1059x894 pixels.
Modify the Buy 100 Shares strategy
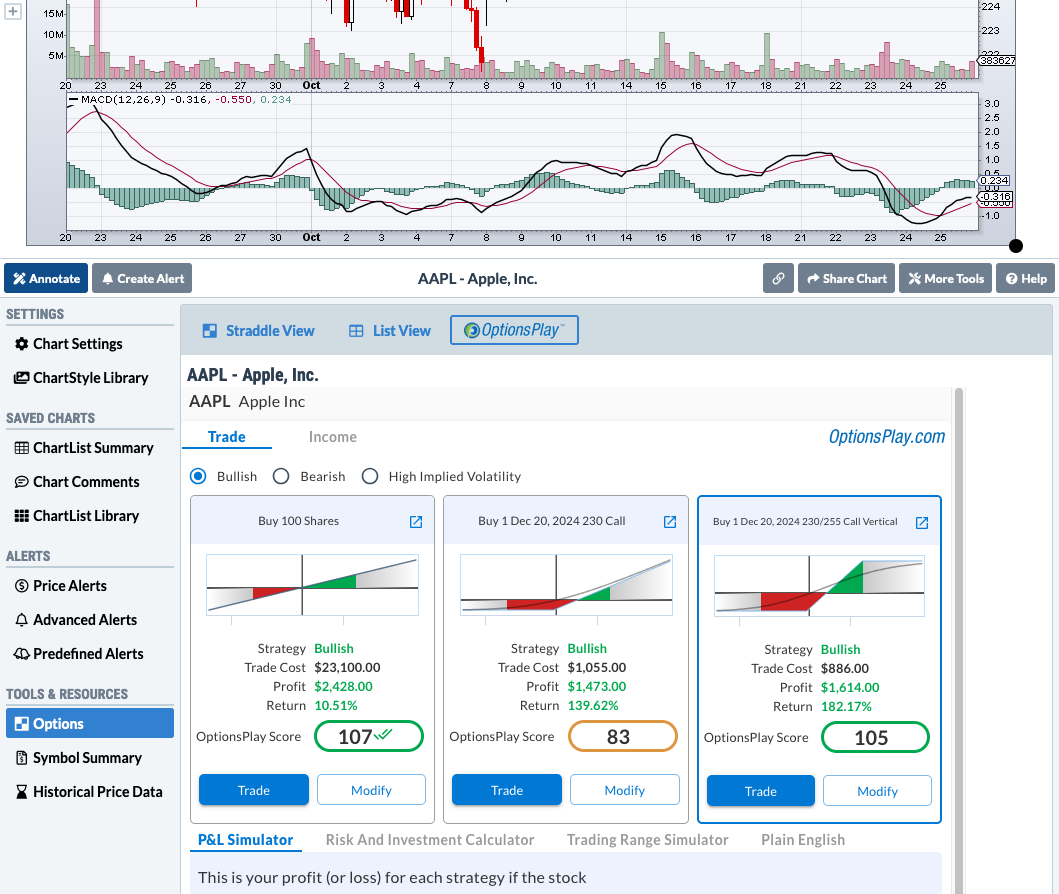pos(371,790)
